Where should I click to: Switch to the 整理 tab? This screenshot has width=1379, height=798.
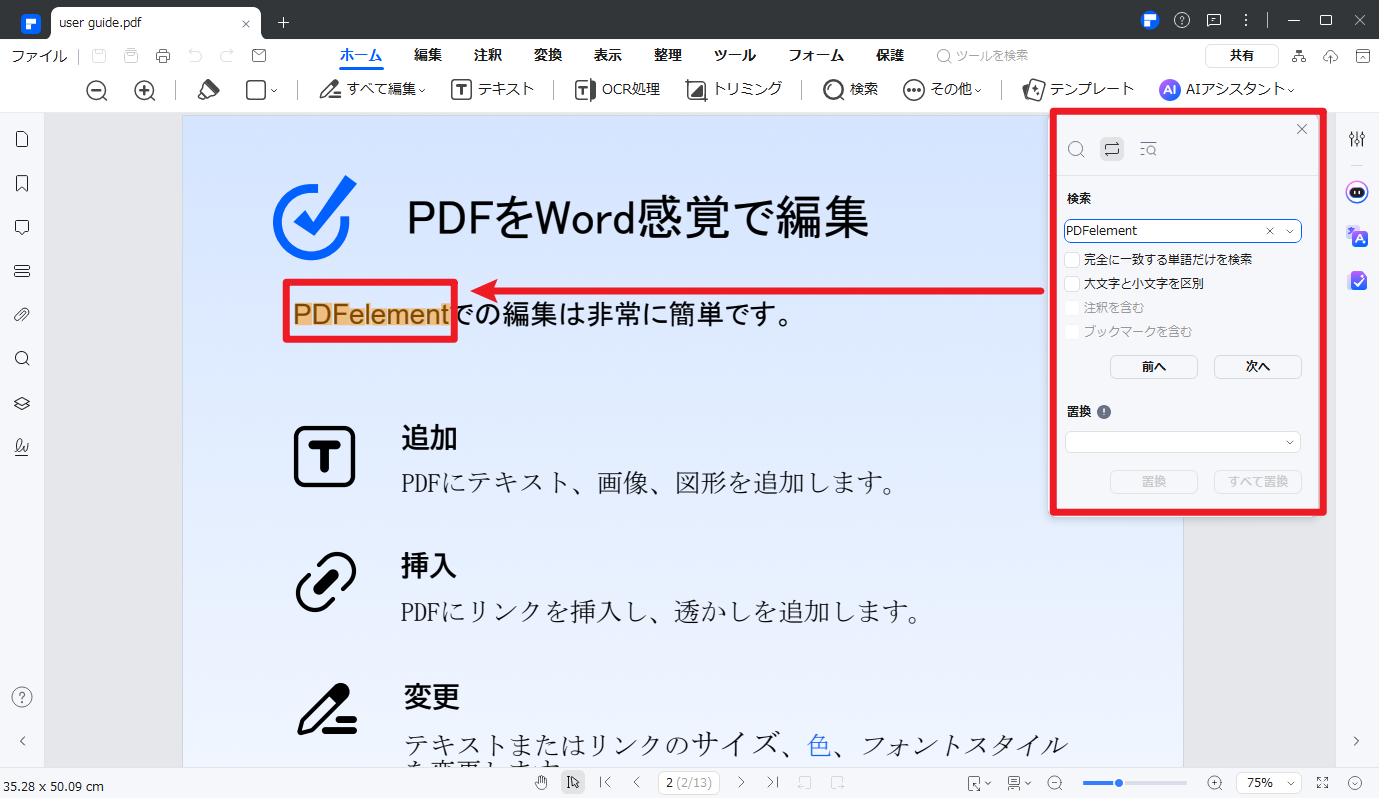668,56
